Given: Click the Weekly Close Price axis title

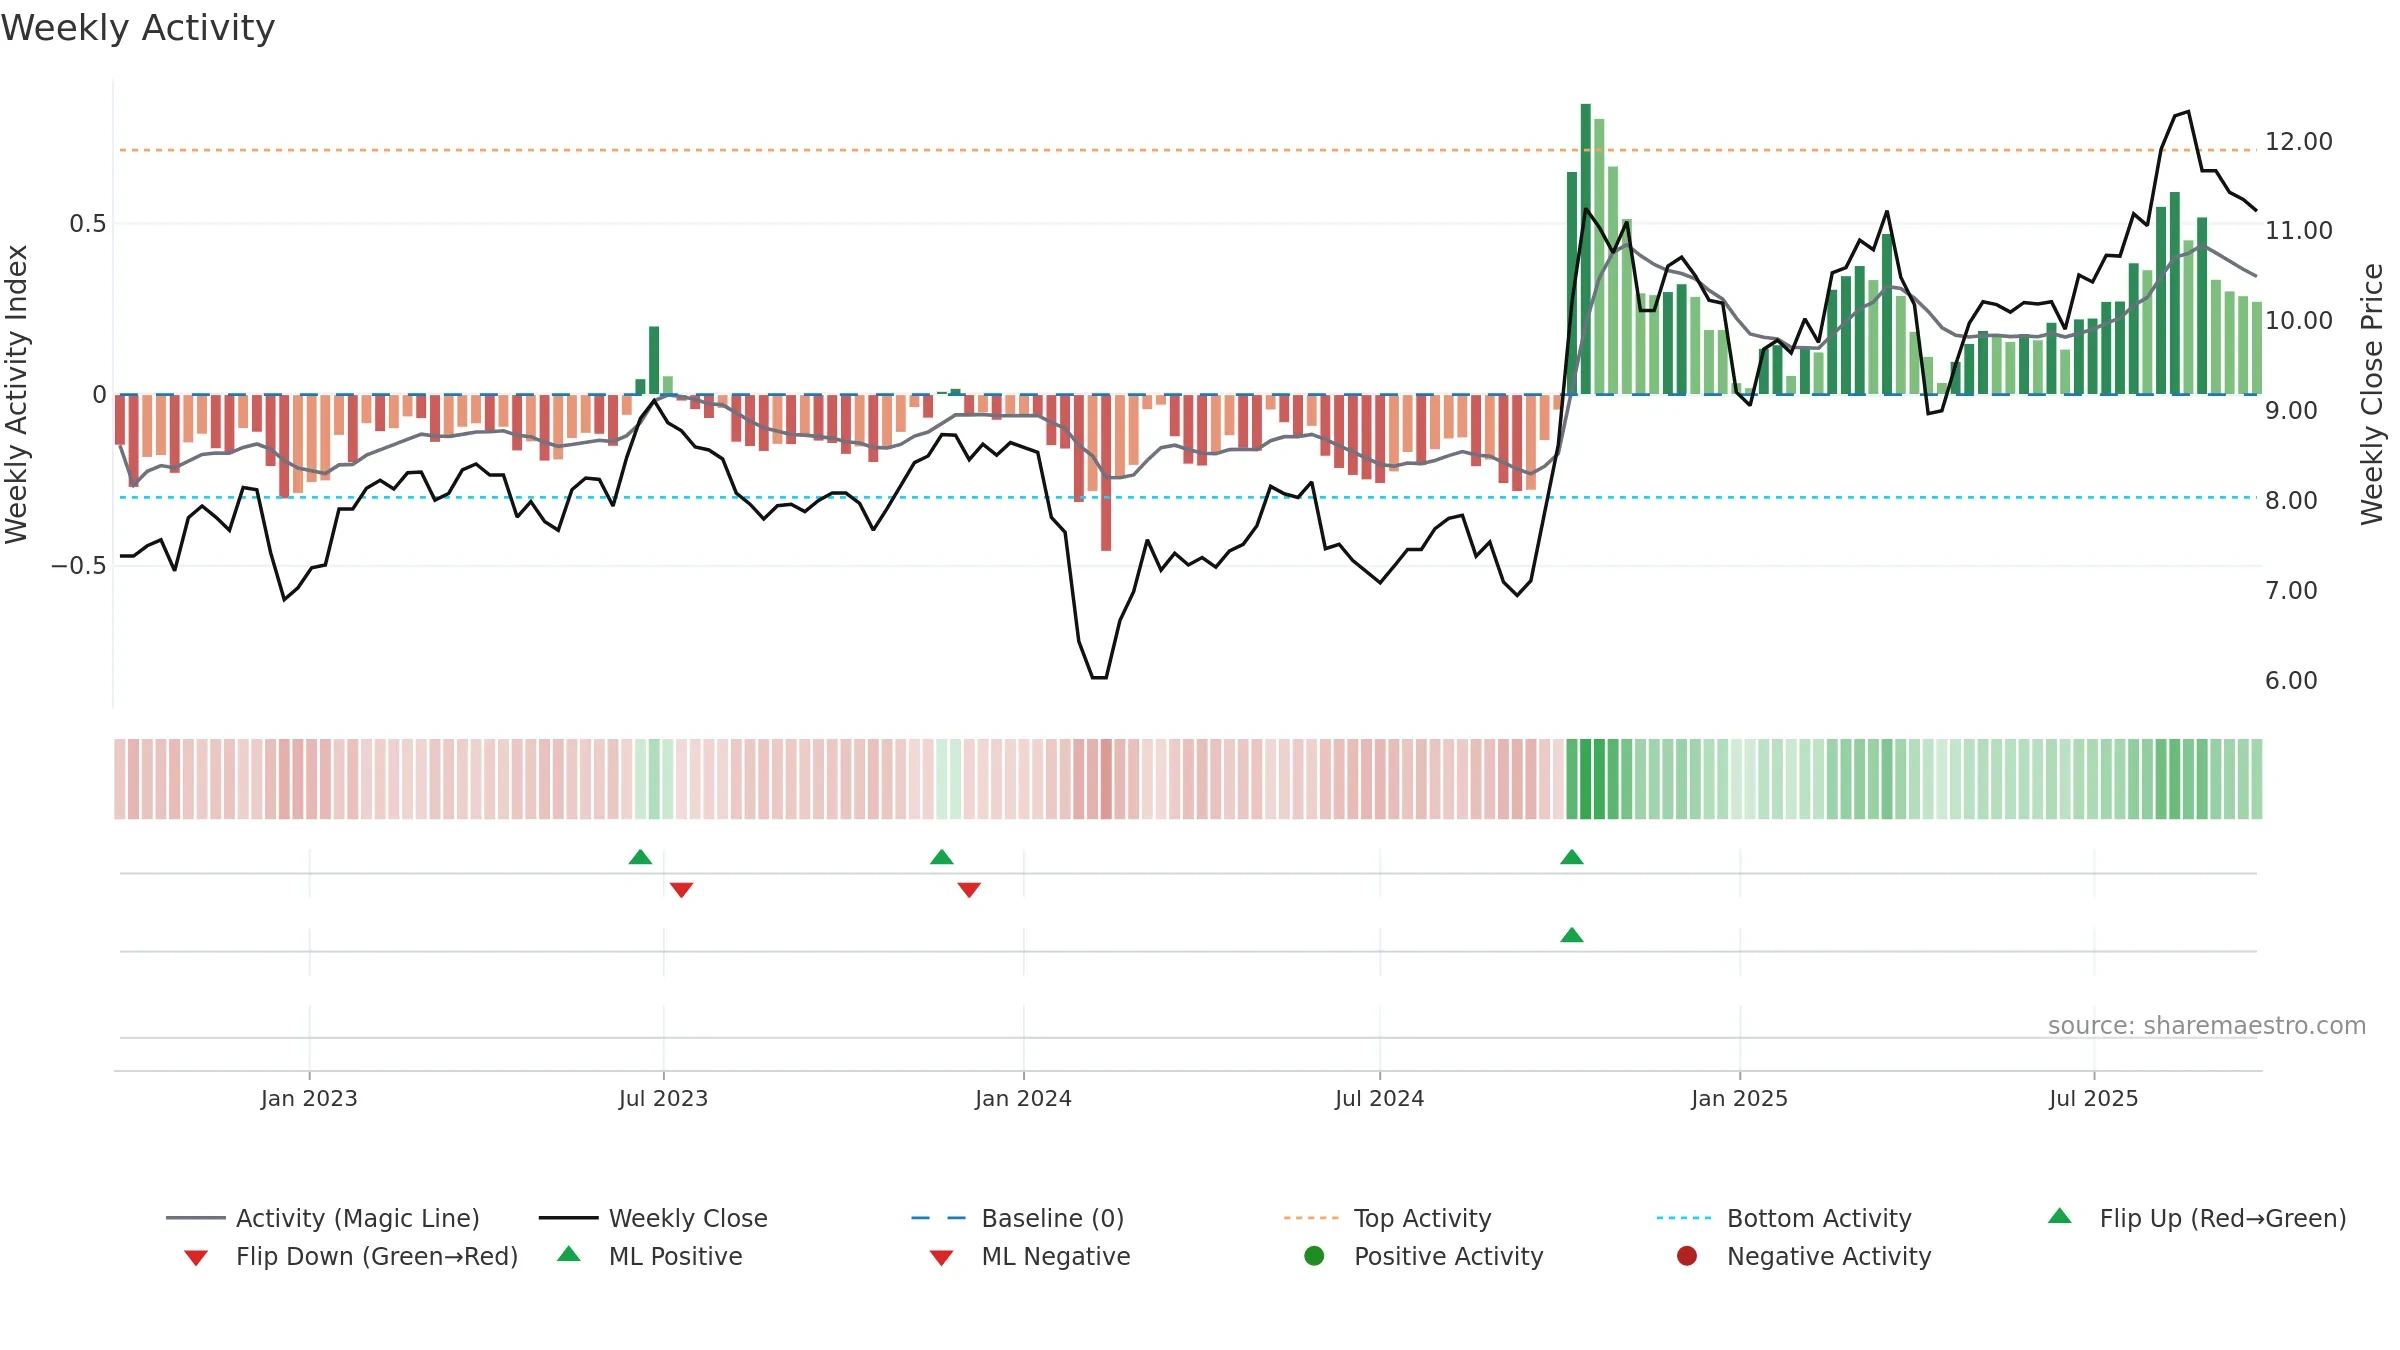Looking at the screenshot, I should [x=2372, y=394].
